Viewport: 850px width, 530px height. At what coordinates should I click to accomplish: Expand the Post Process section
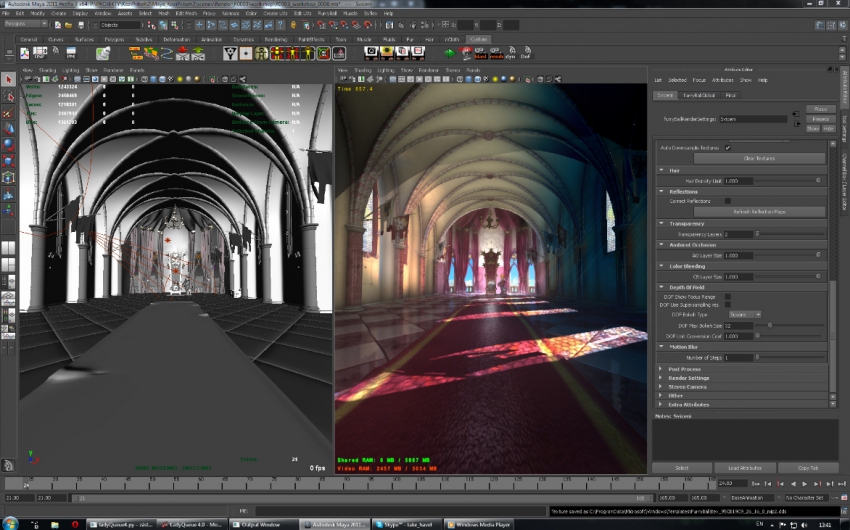click(x=661, y=369)
